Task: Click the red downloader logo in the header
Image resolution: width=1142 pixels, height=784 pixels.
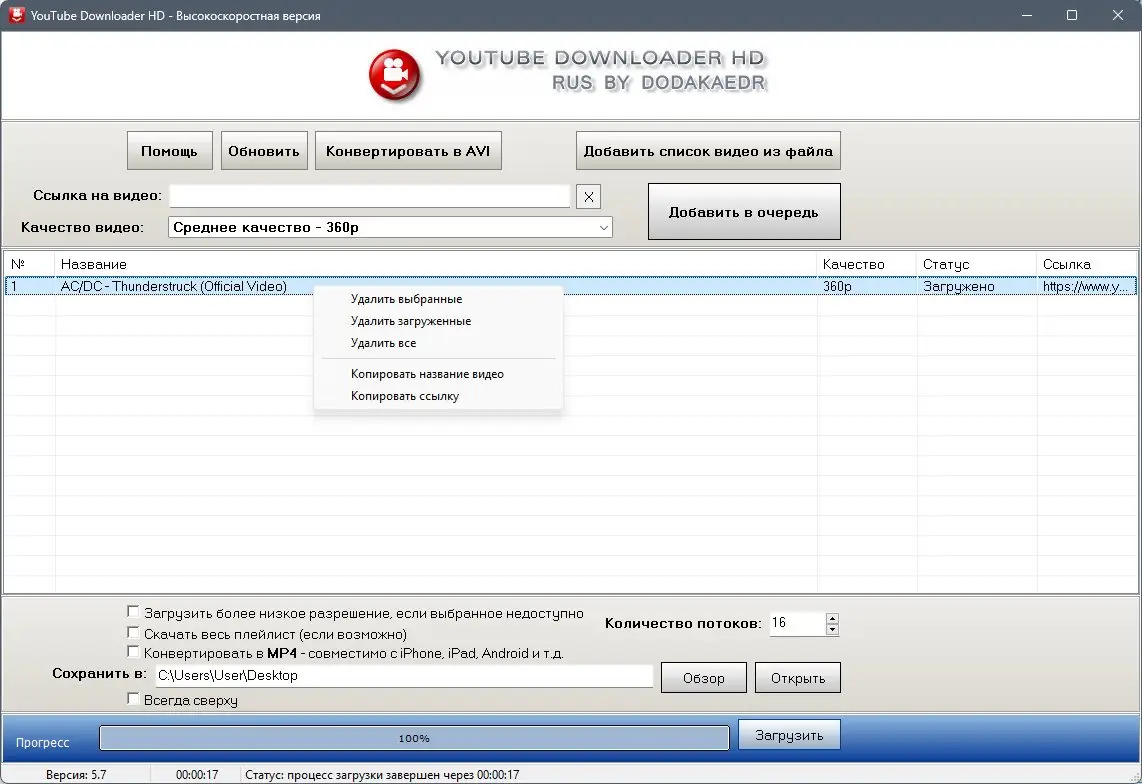Action: click(x=394, y=72)
